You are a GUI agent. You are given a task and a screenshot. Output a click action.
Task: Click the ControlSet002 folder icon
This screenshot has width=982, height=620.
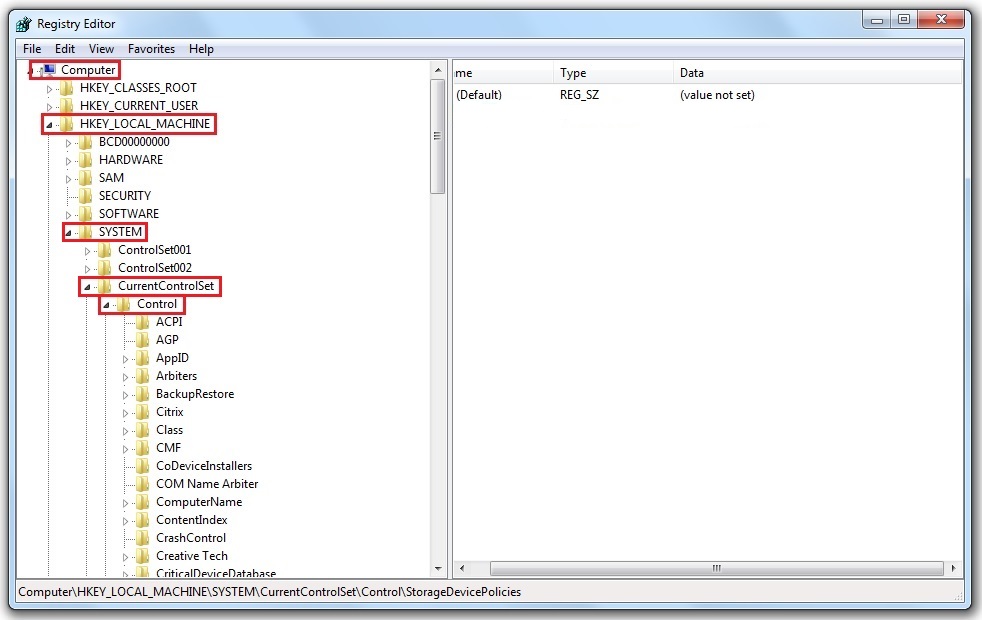click(105, 268)
